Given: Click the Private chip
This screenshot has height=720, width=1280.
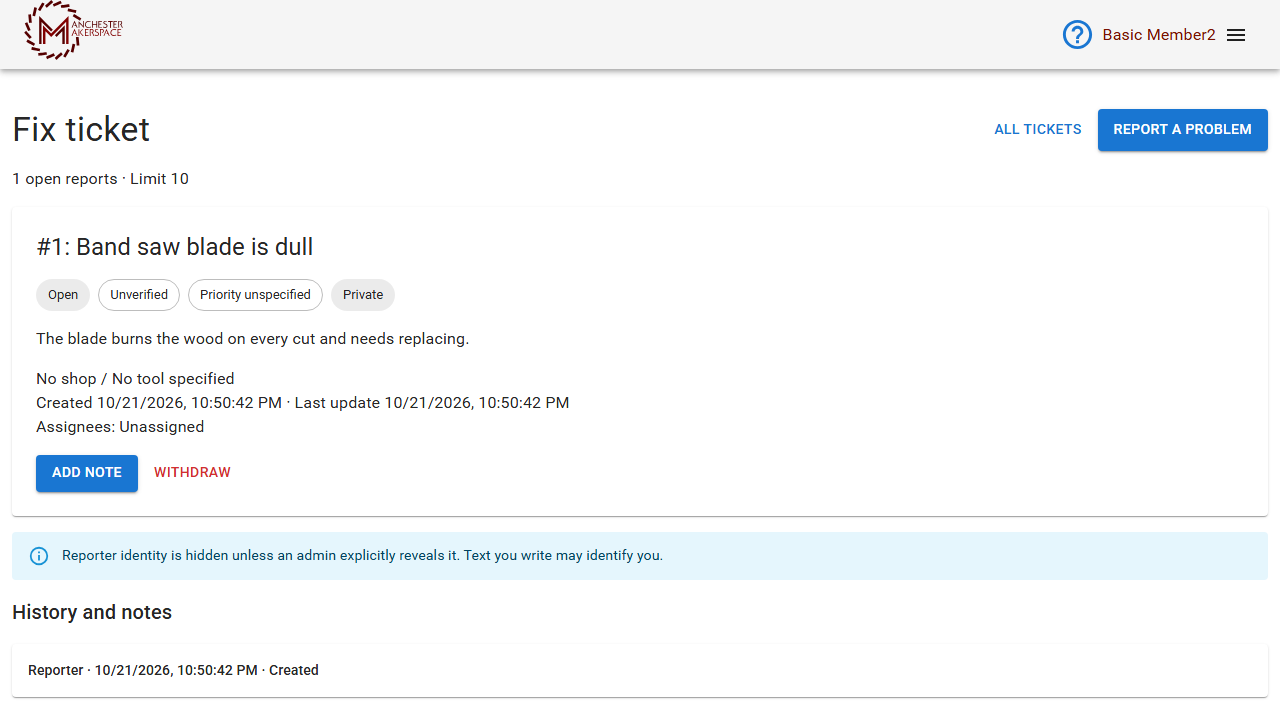Looking at the screenshot, I should coord(363,295).
